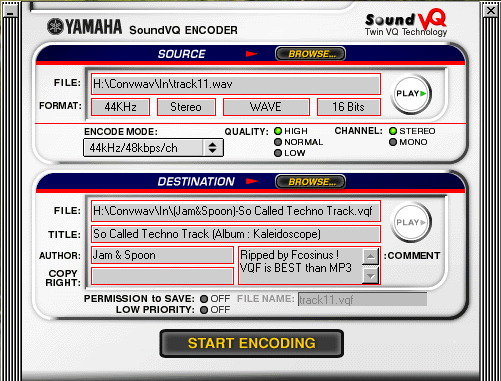Open the ENCODE MODE dropdown
Viewport: 501px width, 381px height.
coord(153,148)
